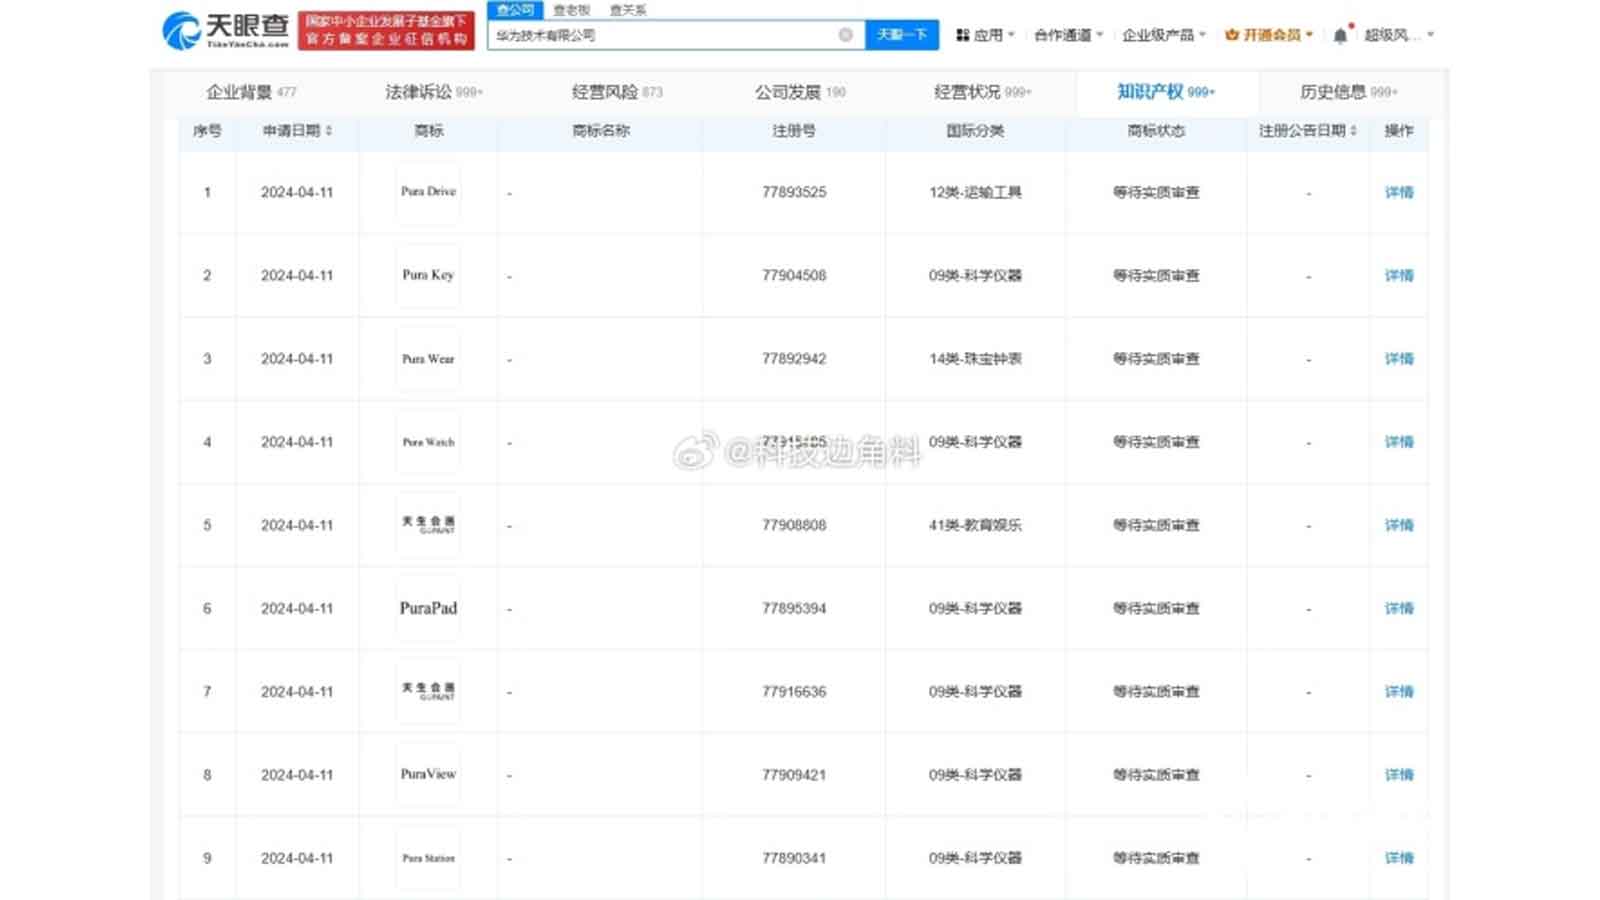
Task: Open 详情 for registration 77904508
Action: coord(1399,275)
